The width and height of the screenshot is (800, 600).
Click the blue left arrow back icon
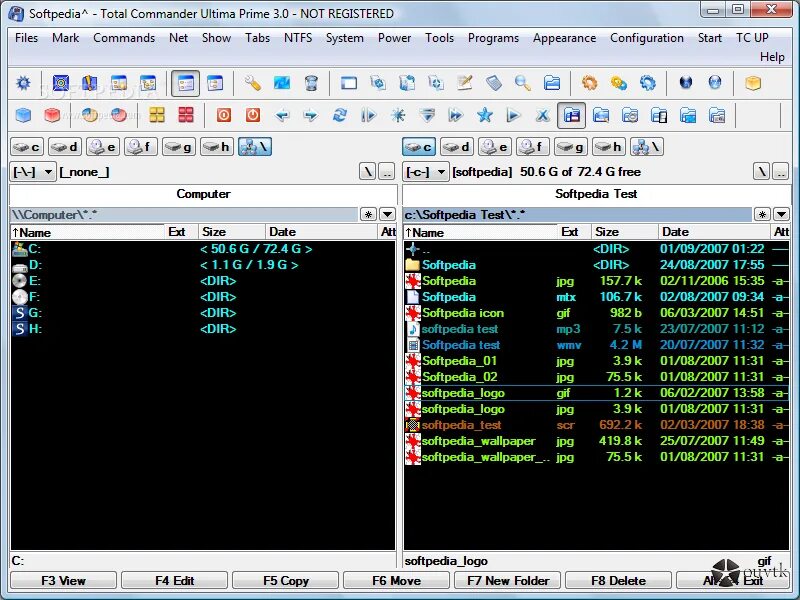[282, 115]
